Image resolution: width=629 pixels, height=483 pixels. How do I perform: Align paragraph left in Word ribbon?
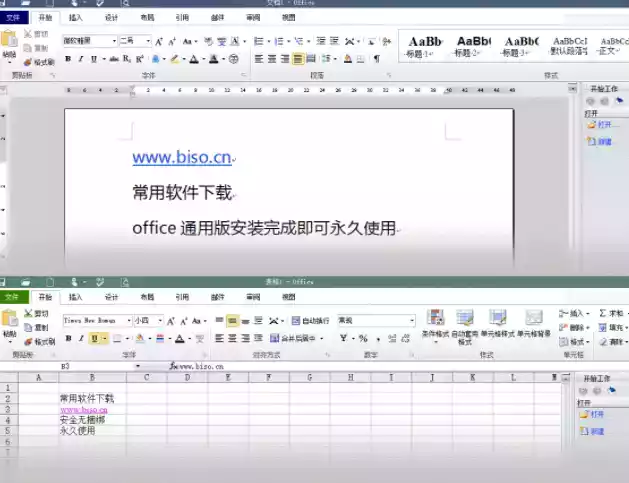pyautogui.click(x=259, y=59)
